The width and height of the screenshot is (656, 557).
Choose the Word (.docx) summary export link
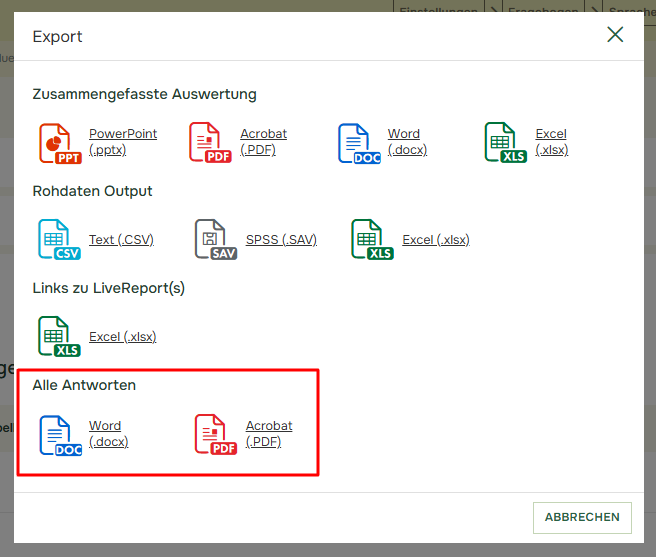pos(407,142)
